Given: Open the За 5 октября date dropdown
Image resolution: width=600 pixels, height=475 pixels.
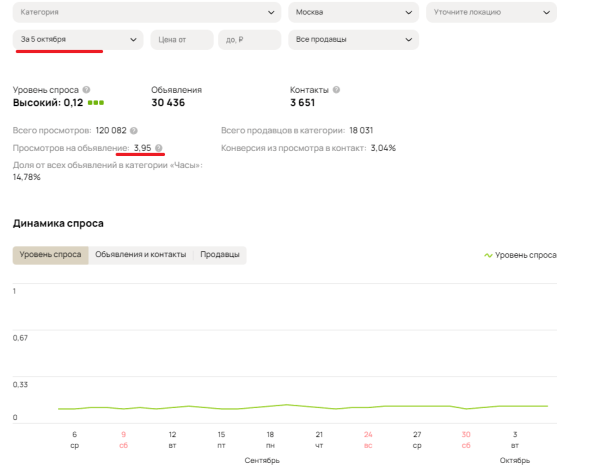Looking at the screenshot, I should tap(80, 40).
